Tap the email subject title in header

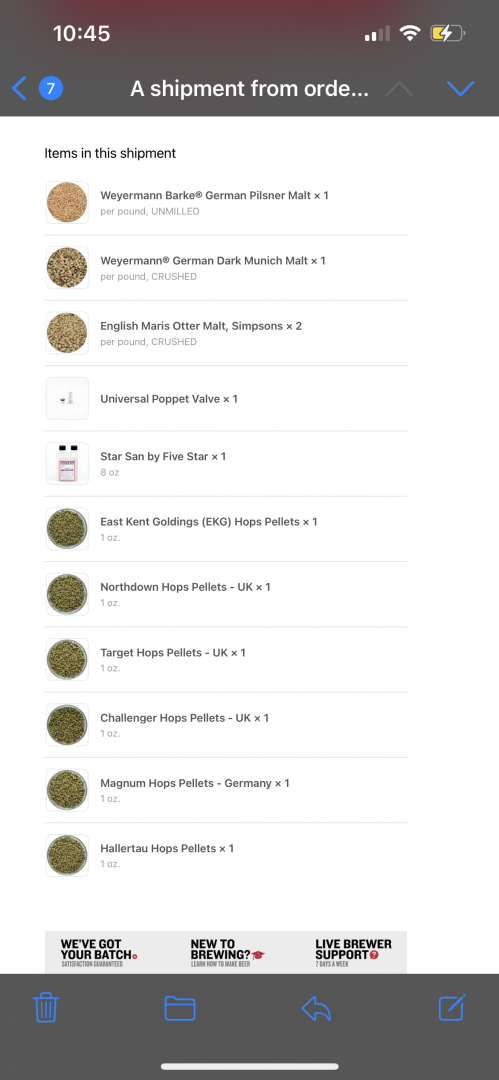coord(249,88)
